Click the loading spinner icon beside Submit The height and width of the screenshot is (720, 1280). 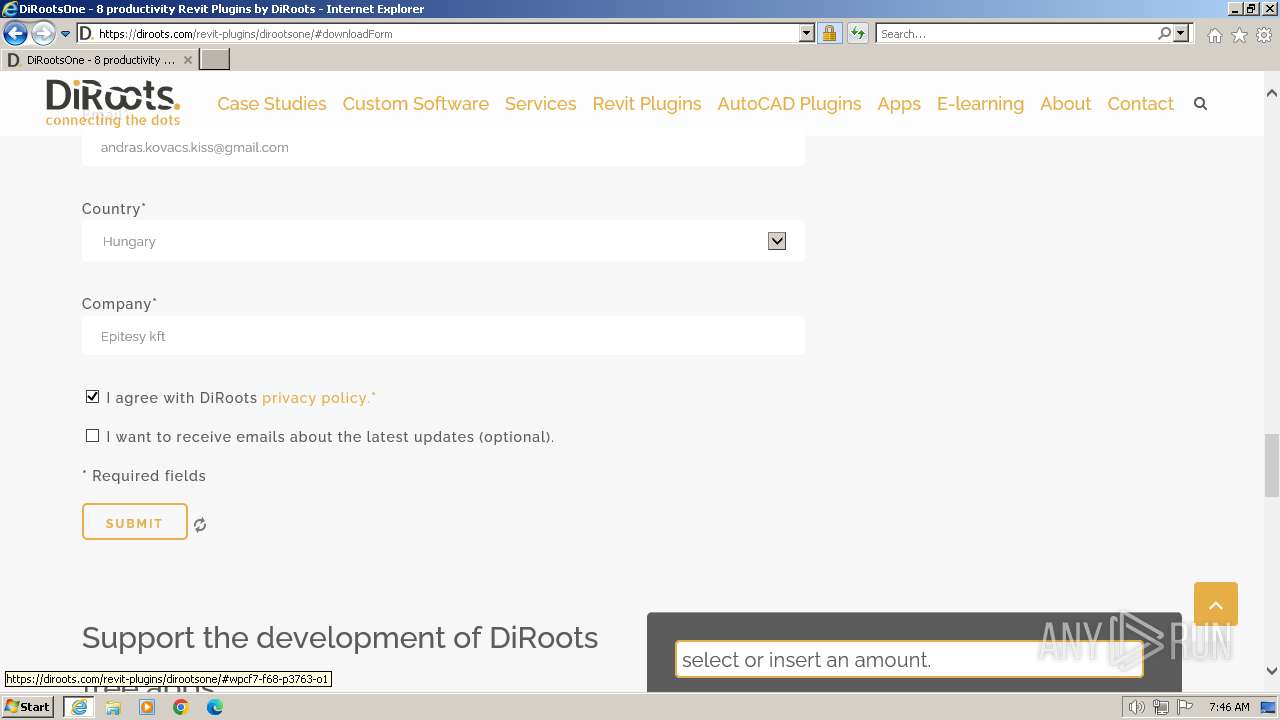pyautogui.click(x=200, y=525)
